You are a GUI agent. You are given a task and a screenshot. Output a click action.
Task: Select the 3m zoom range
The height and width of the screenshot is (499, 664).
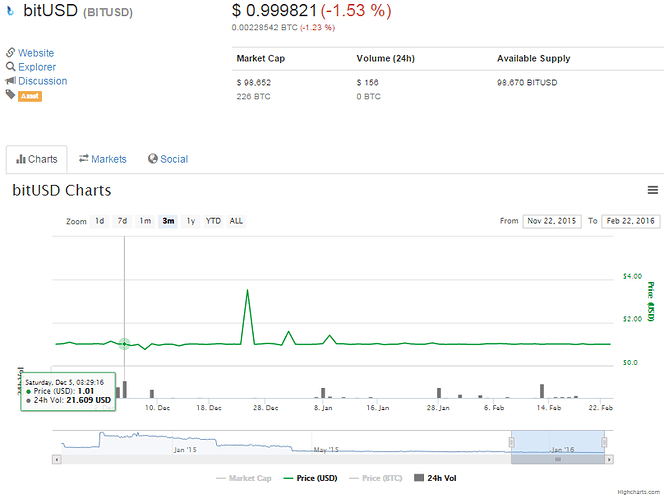[x=168, y=221]
